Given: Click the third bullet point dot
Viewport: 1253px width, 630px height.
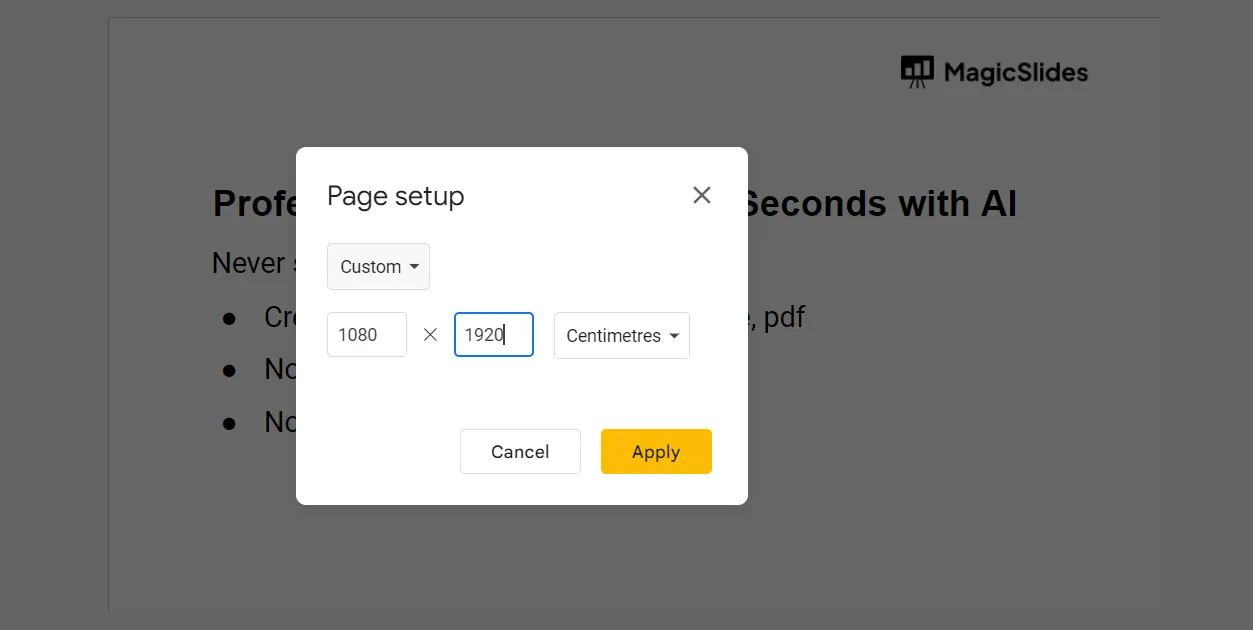Looking at the screenshot, I should [x=229, y=423].
